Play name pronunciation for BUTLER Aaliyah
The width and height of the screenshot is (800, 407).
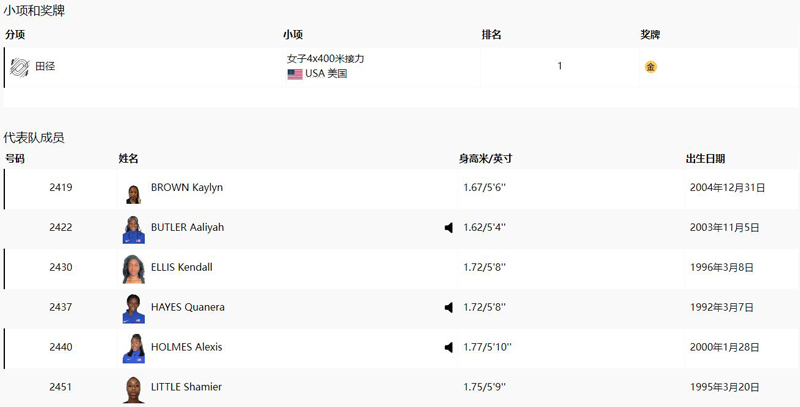[448, 228]
